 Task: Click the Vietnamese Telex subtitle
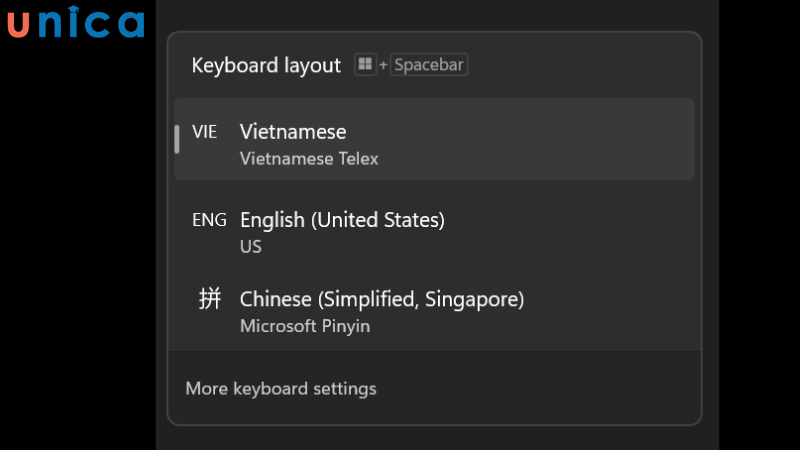pos(309,158)
